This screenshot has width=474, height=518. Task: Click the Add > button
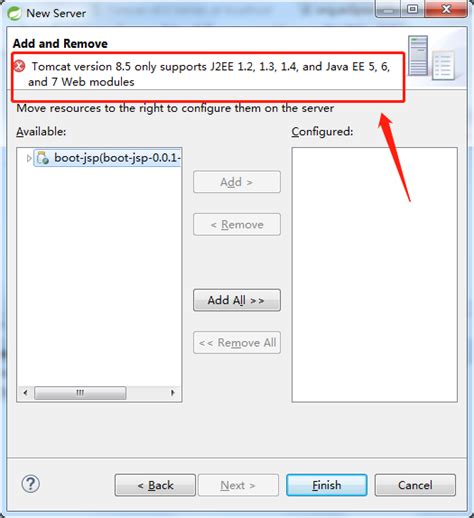(x=237, y=182)
